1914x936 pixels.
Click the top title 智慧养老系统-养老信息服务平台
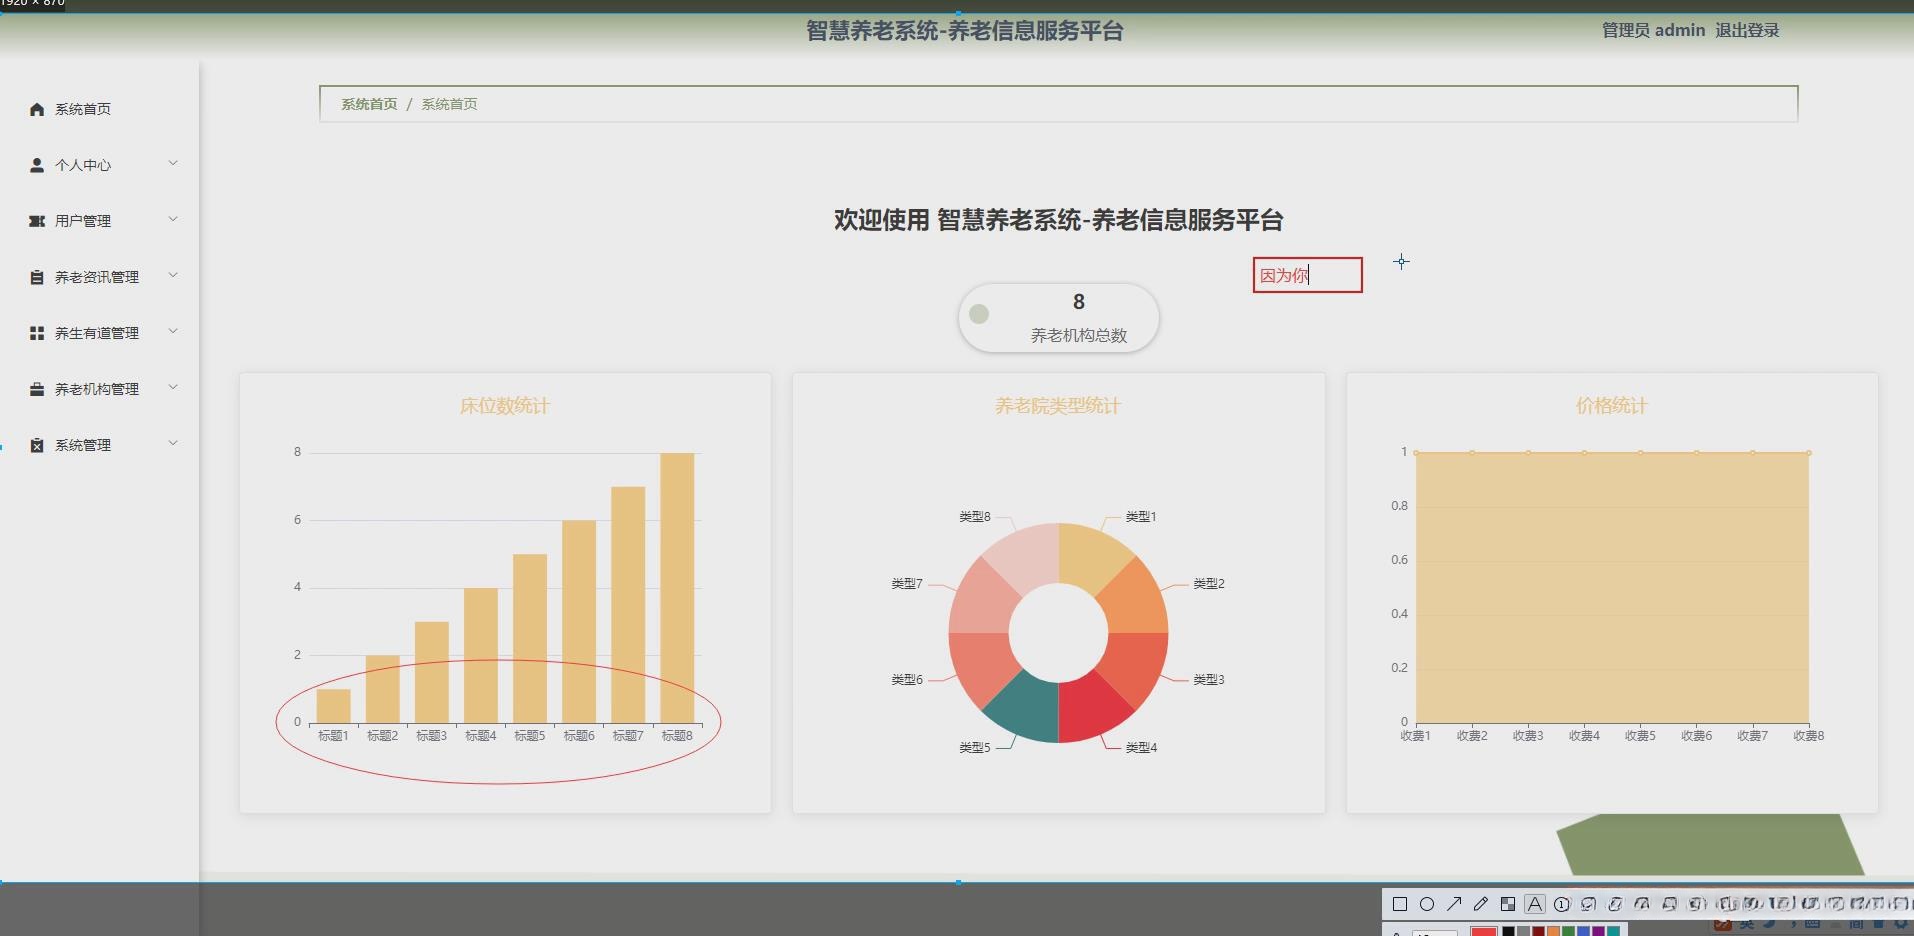click(x=965, y=31)
